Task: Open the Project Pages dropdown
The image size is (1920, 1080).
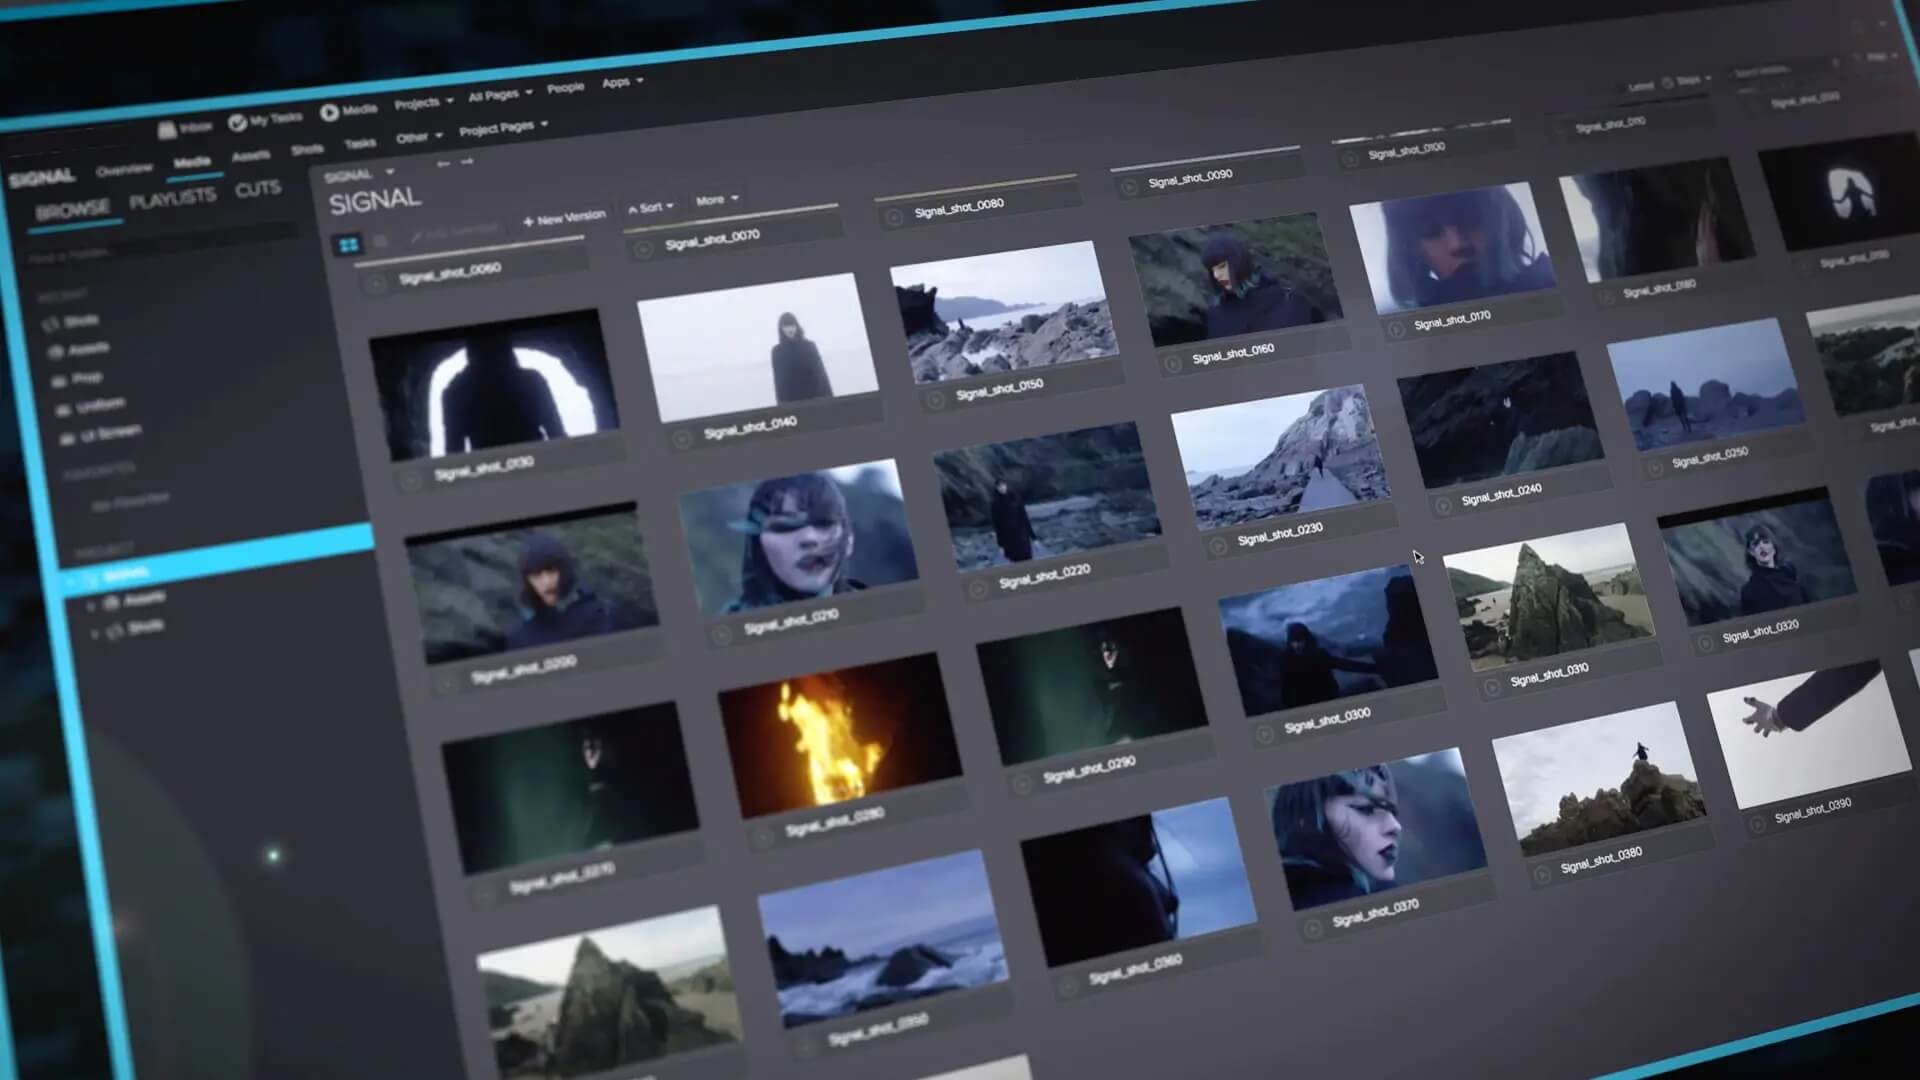Action: 503,127
